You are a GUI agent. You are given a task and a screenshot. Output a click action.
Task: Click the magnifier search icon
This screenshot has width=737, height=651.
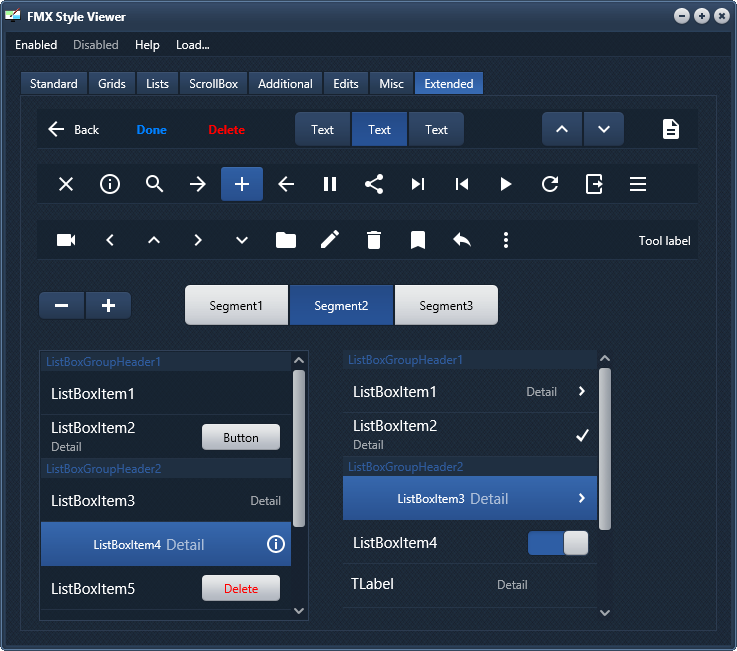point(154,184)
